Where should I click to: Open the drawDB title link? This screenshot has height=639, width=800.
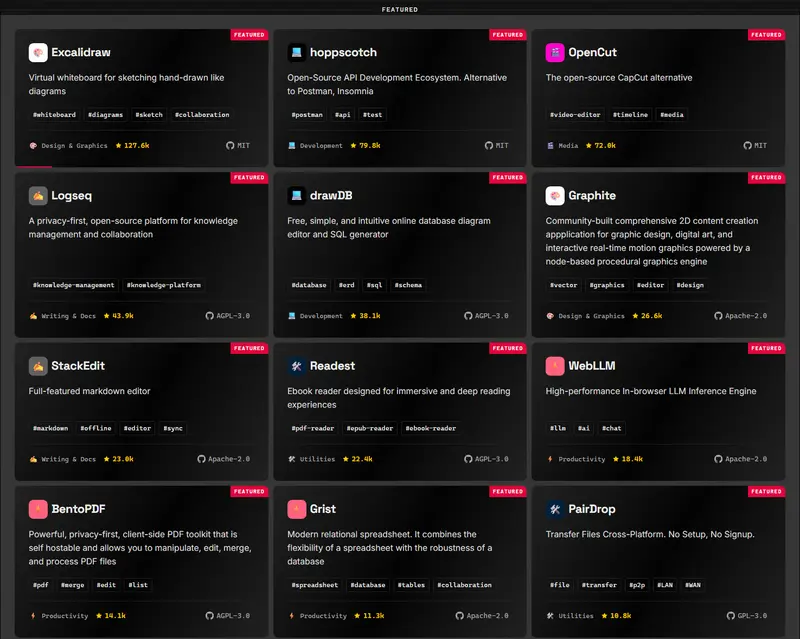(331, 195)
